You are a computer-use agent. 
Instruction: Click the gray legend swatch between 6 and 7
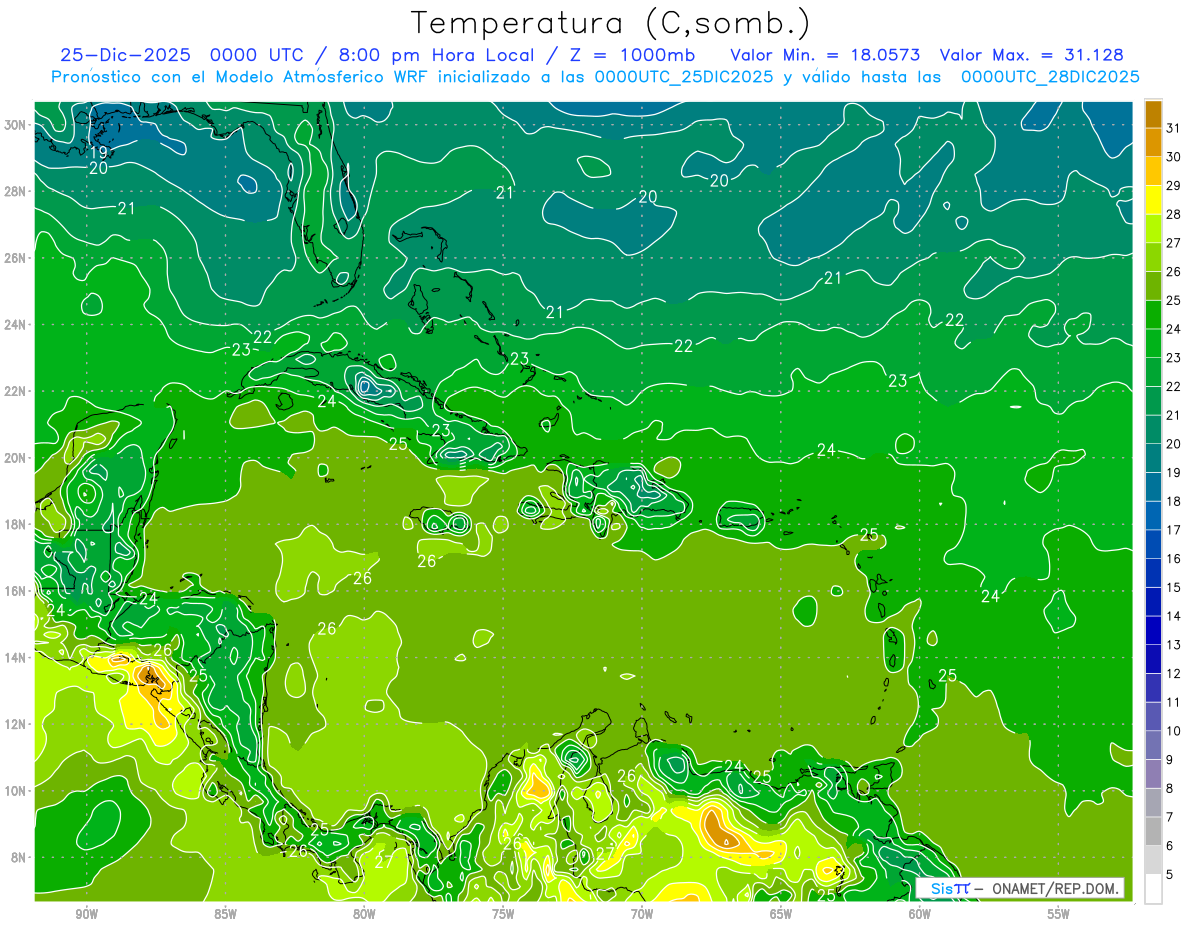click(1153, 831)
